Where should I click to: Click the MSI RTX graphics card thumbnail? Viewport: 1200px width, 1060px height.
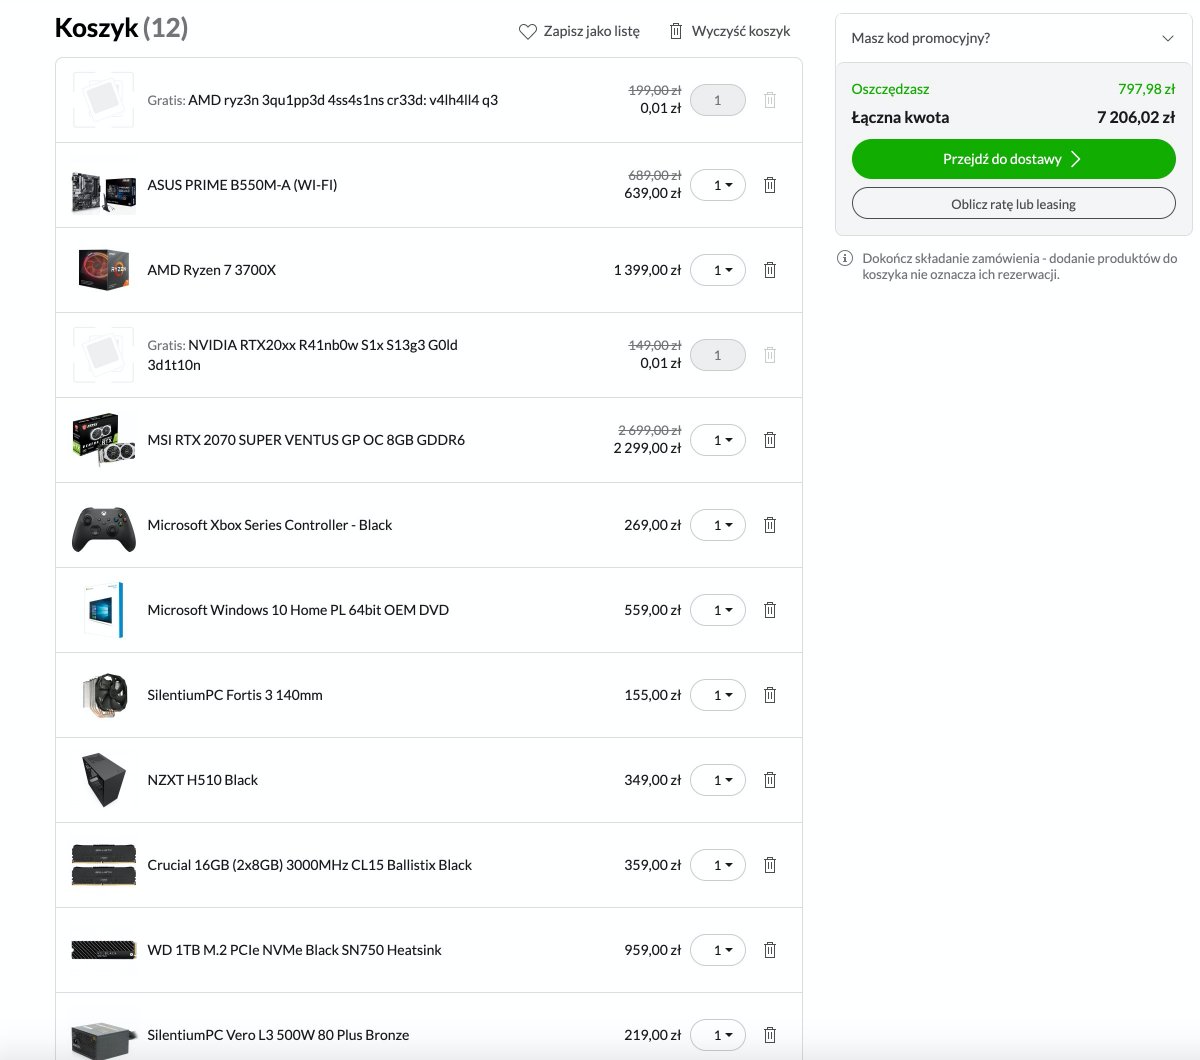(103, 440)
